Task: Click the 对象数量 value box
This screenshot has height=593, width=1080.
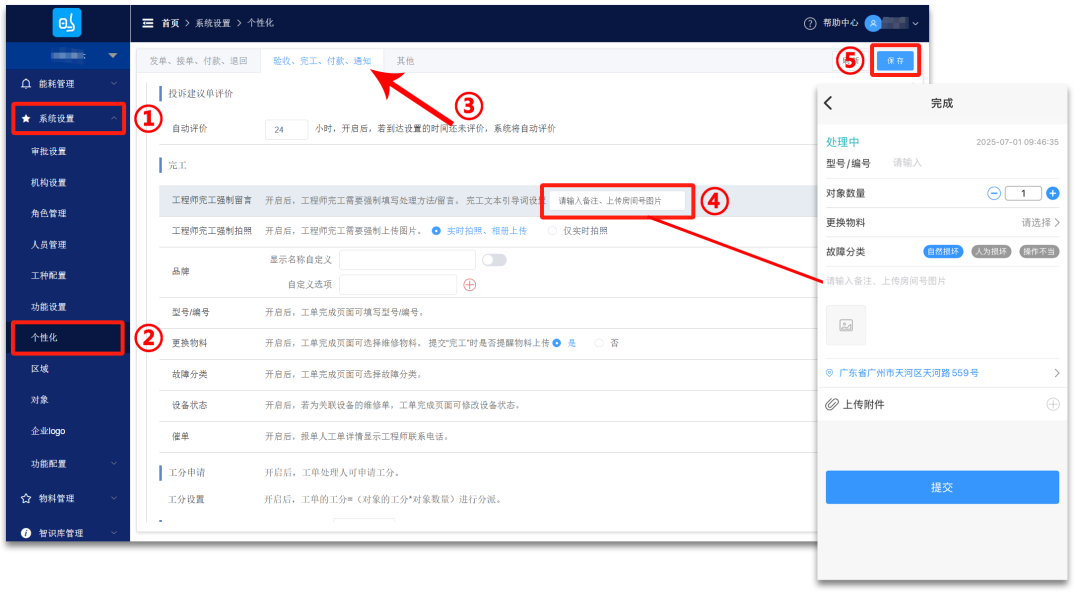Action: click(x=1023, y=194)
